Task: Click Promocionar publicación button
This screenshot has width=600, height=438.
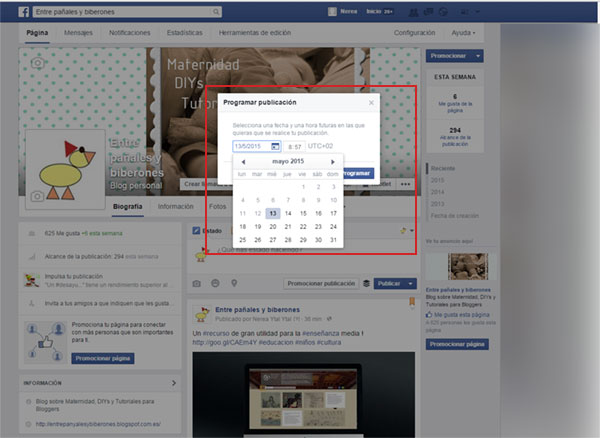Action: click(x=321, y=283)
